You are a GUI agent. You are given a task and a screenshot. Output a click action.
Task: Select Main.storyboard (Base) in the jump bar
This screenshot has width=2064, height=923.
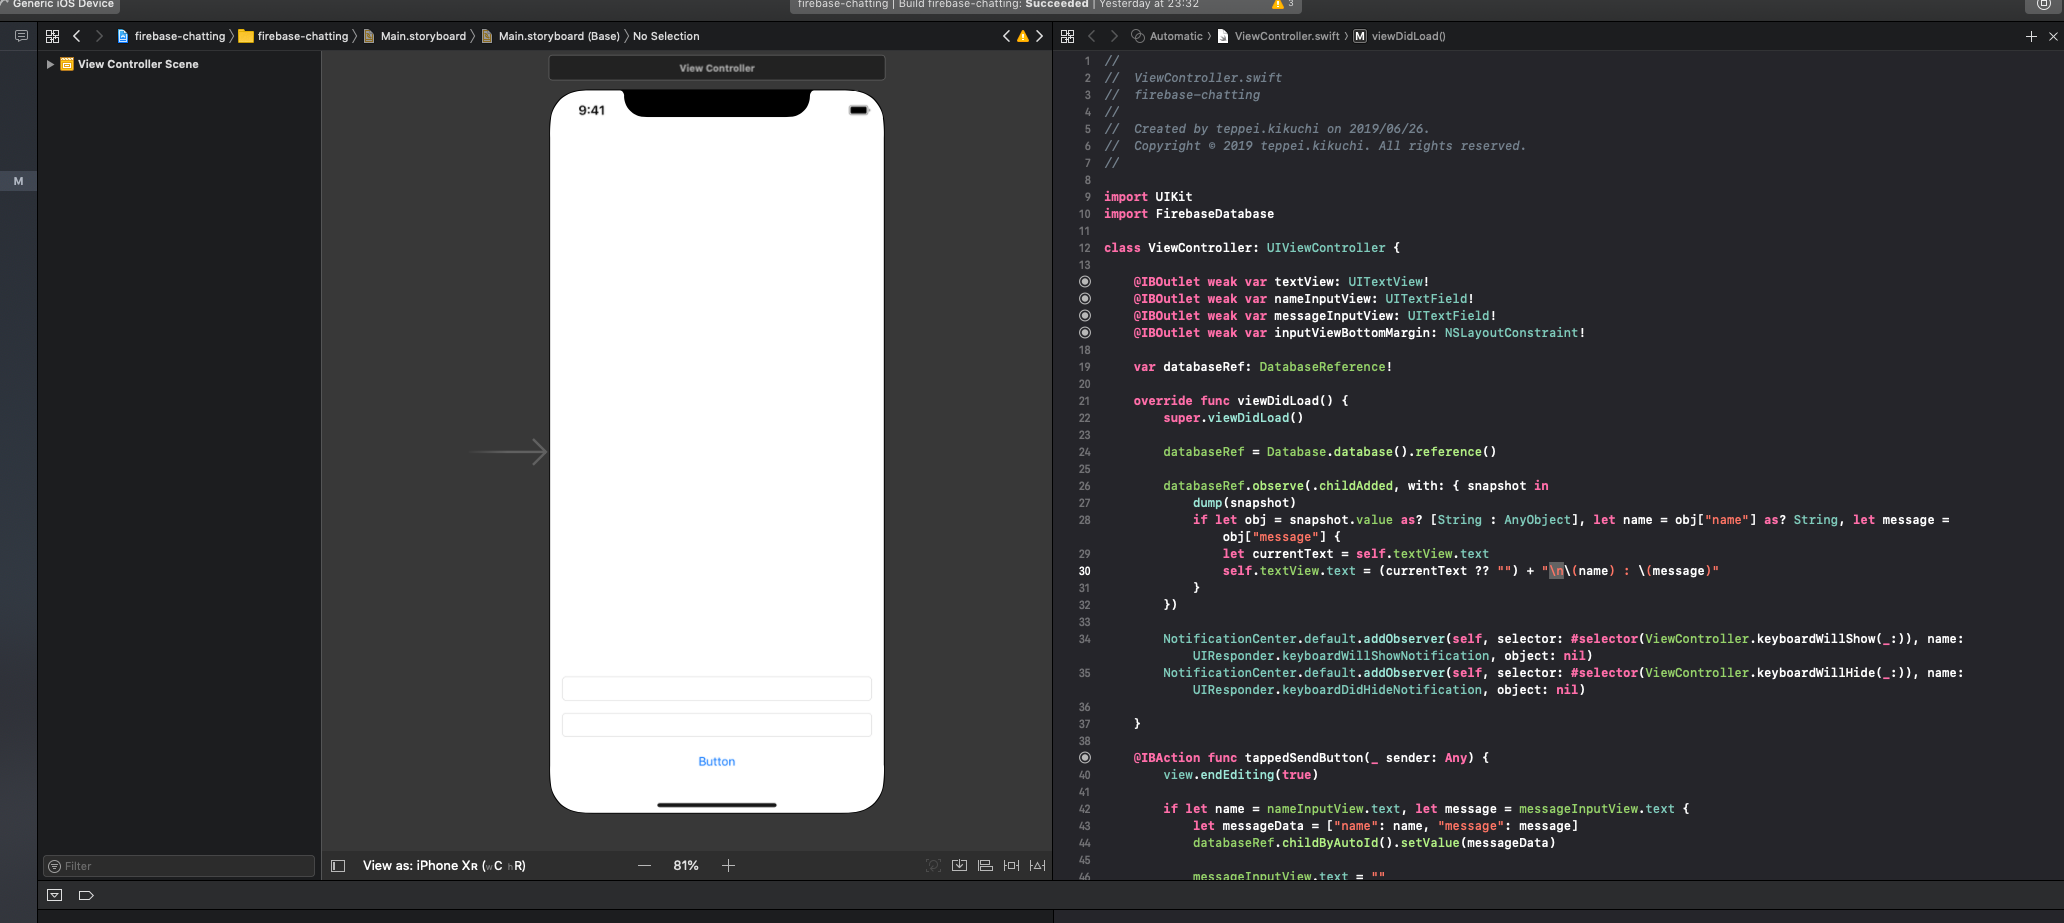pos(558,36)
